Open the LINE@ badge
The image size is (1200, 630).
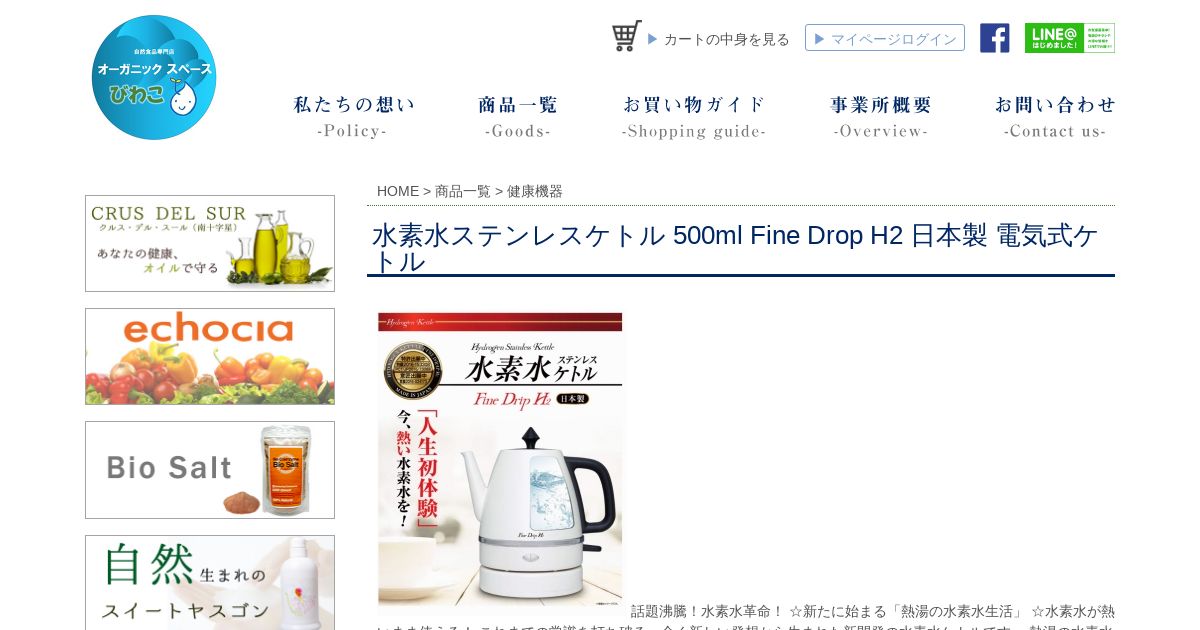pos(1069,38)
